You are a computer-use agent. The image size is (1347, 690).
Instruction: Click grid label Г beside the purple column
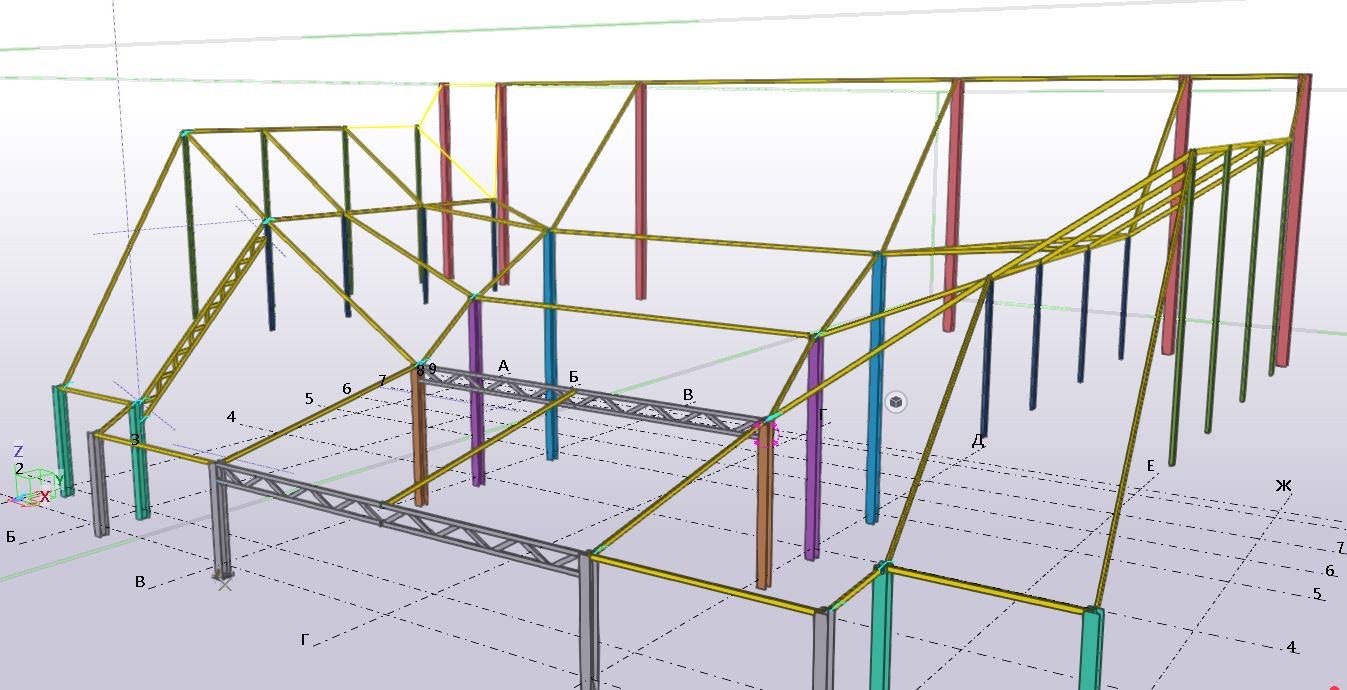tap(823, 415)
